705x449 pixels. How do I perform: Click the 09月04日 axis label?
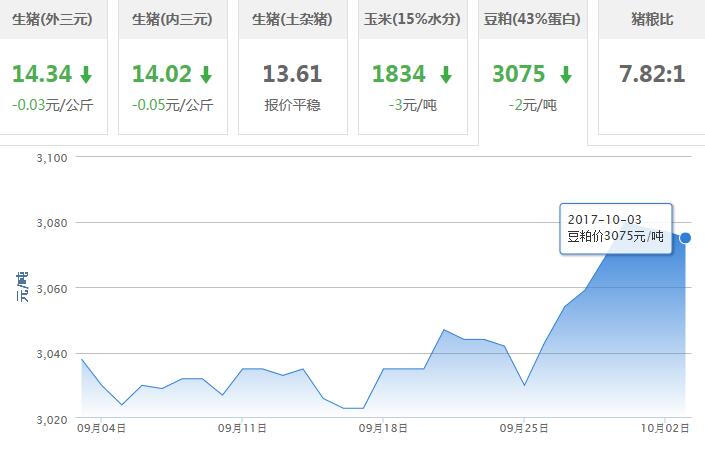pos(101,428)
